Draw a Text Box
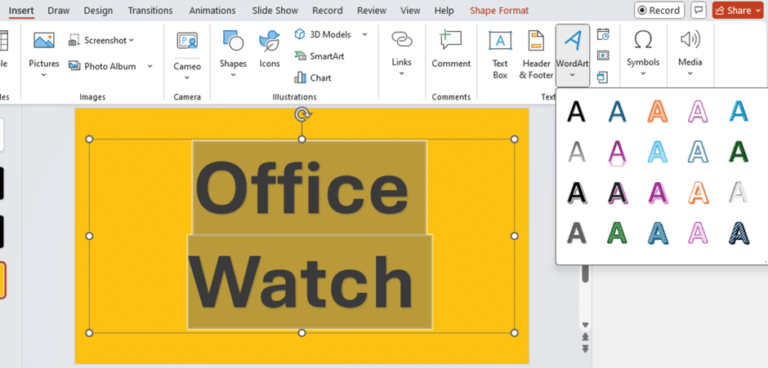 [500, 54]
